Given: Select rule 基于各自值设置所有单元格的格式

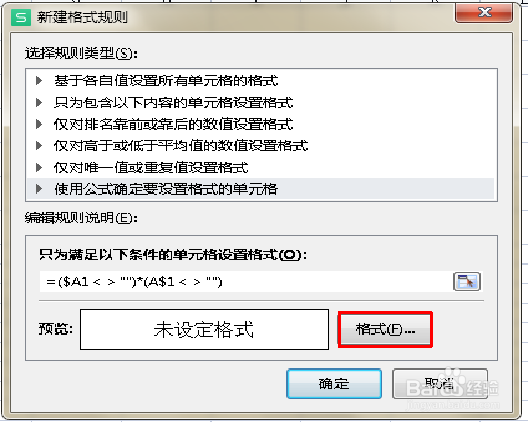Looking at the screenshot, I should pos(260,80).
